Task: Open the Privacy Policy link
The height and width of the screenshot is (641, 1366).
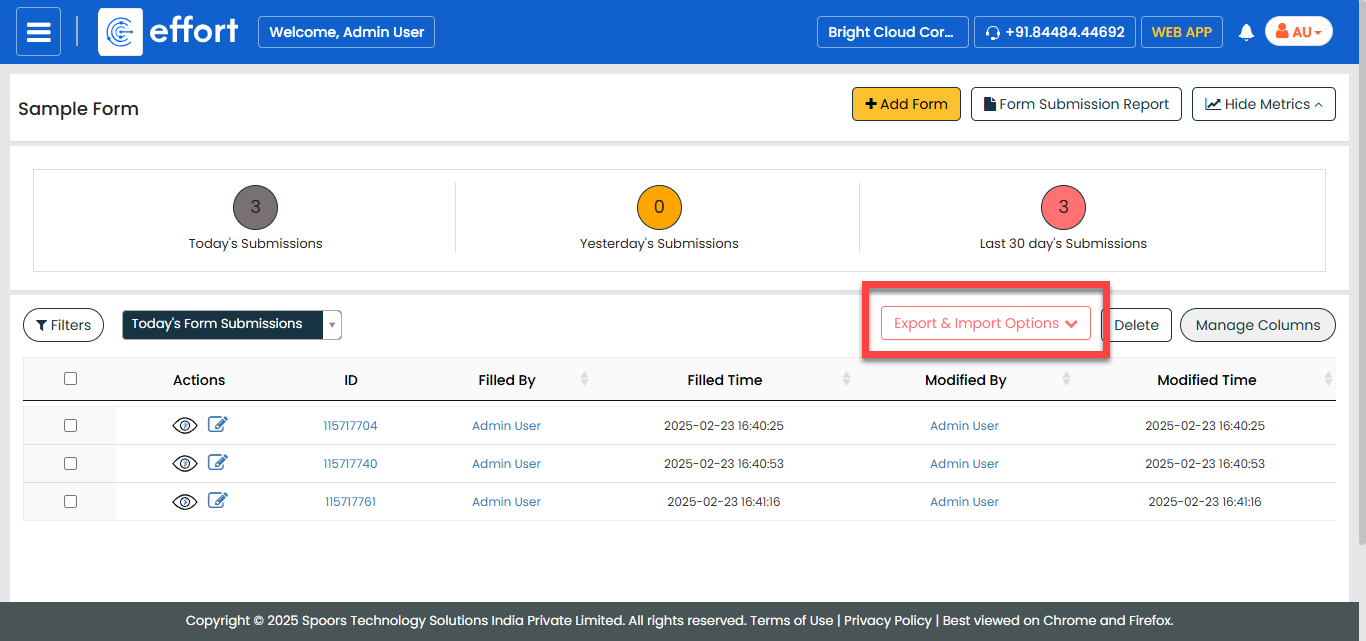Action: [887, 620]
